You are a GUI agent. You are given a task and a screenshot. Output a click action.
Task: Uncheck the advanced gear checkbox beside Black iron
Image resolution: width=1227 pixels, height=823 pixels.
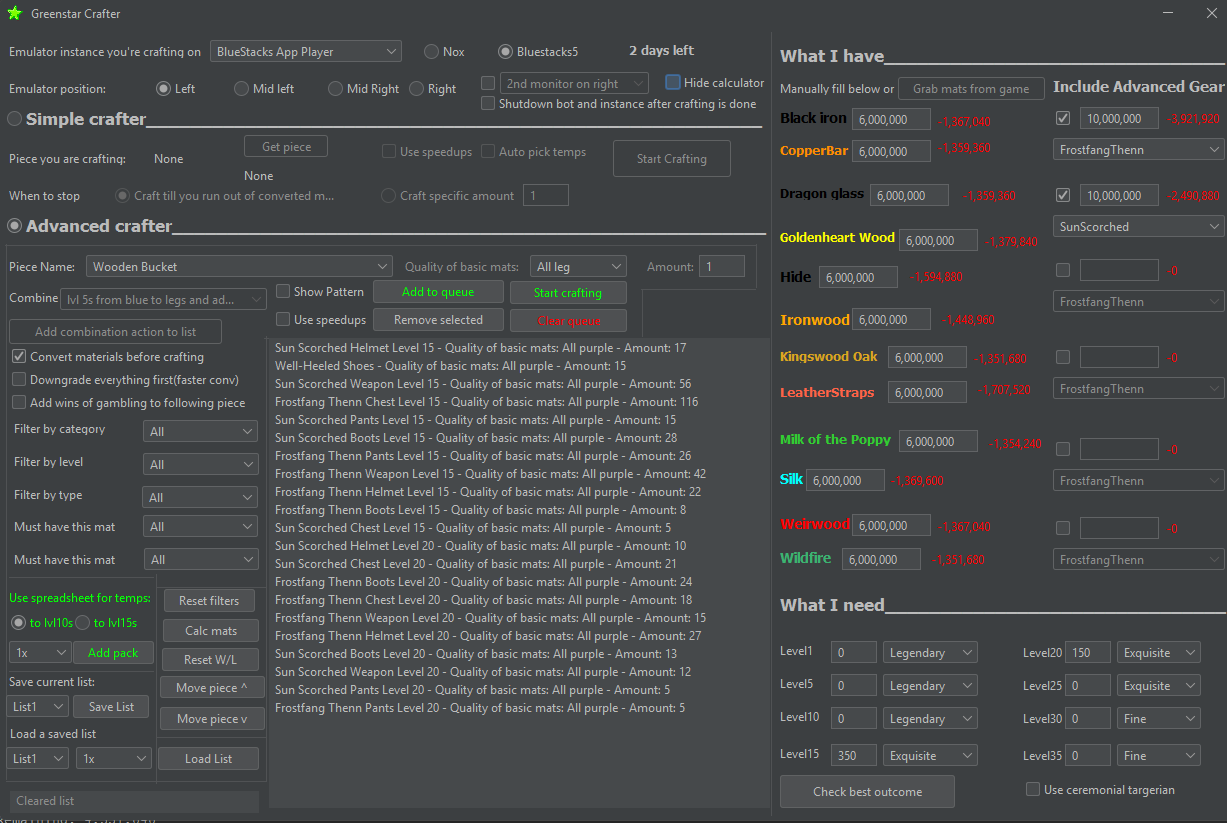tap(1062, 118)
